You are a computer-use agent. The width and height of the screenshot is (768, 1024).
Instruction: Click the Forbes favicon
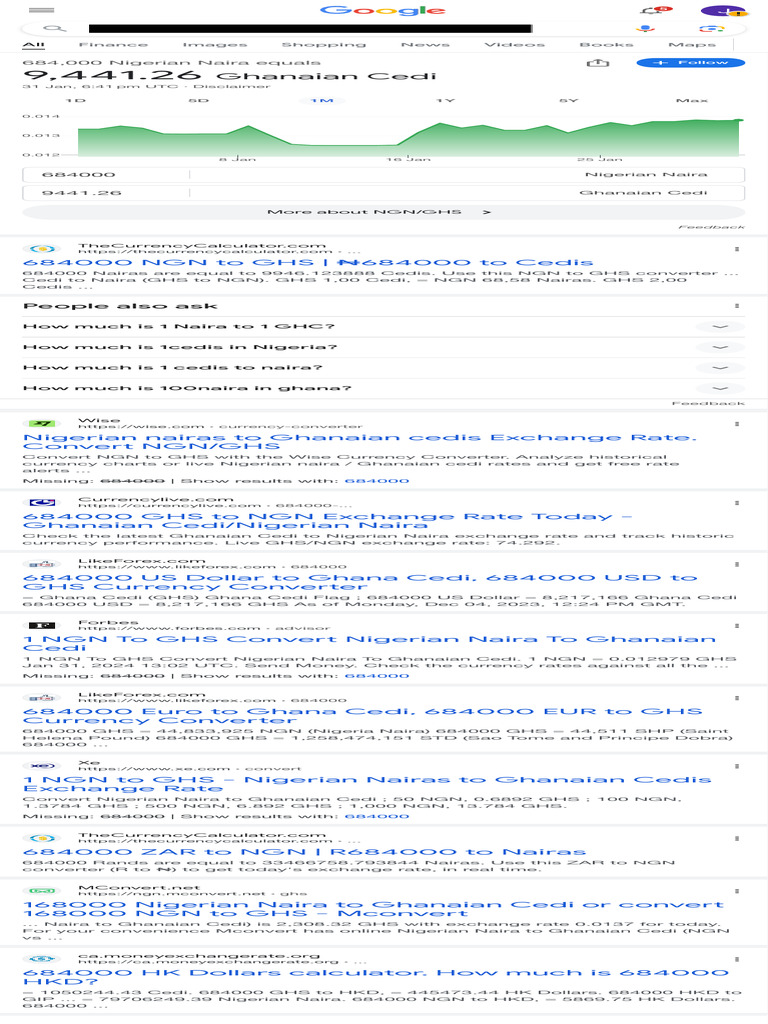42,625
